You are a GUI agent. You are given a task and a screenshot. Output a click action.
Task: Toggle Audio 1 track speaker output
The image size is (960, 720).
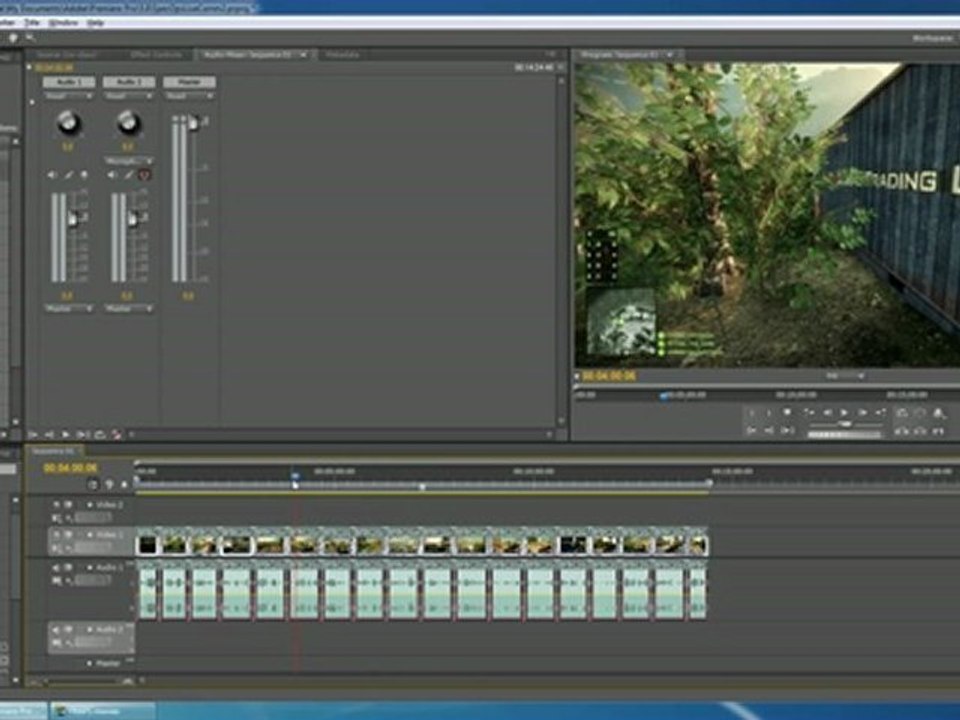[x=56, y=568]
